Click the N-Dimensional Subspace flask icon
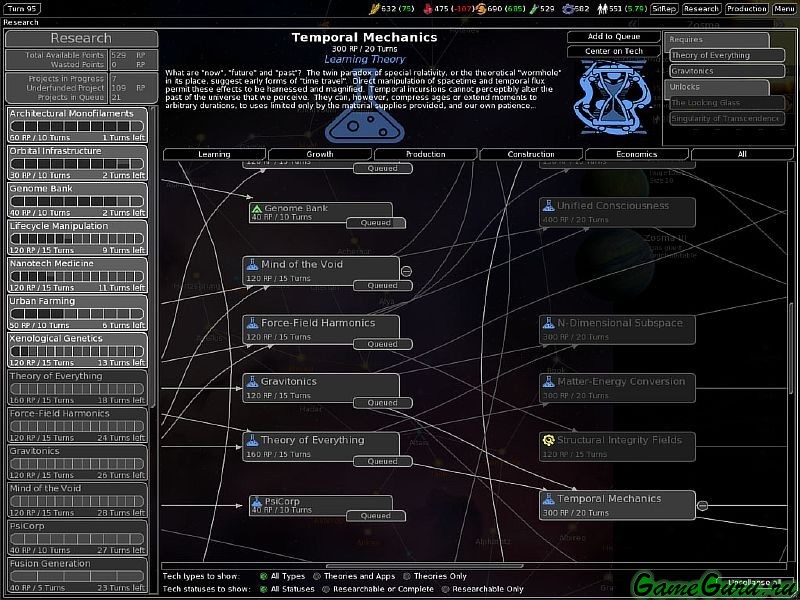 (548, 323)
